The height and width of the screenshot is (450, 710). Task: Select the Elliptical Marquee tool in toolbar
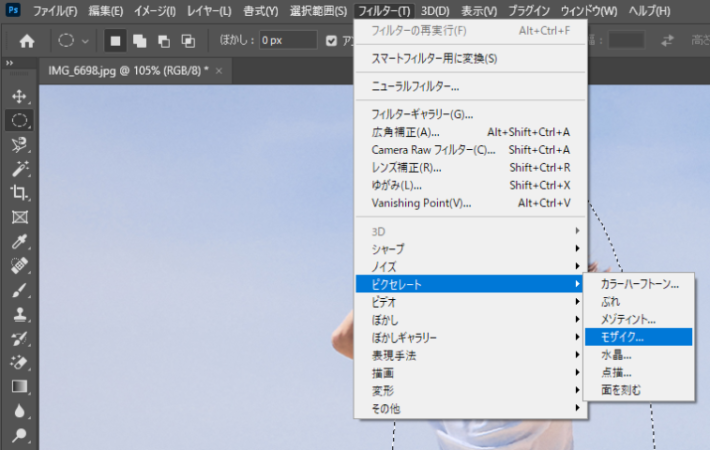click(19, 120)
